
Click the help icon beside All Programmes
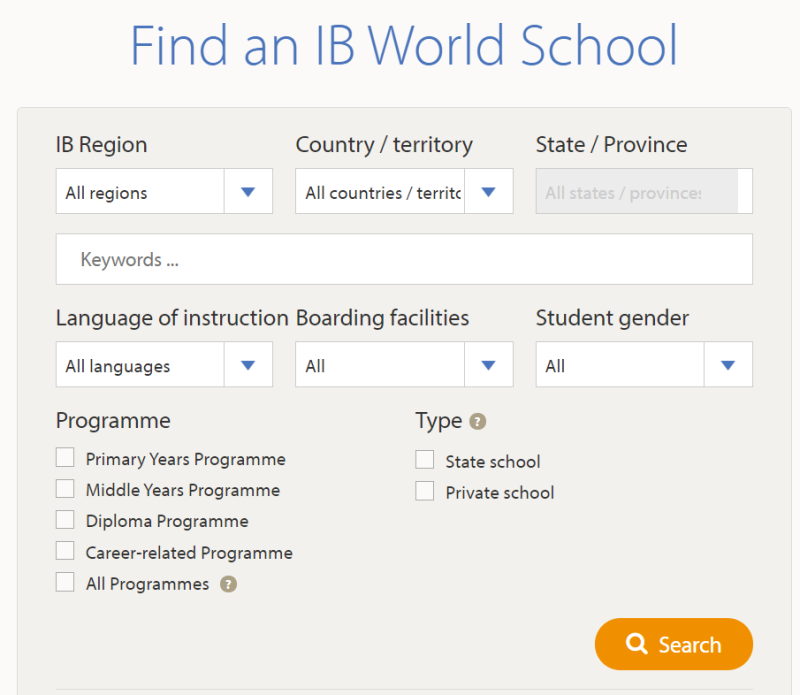click(x=228, y=584)
